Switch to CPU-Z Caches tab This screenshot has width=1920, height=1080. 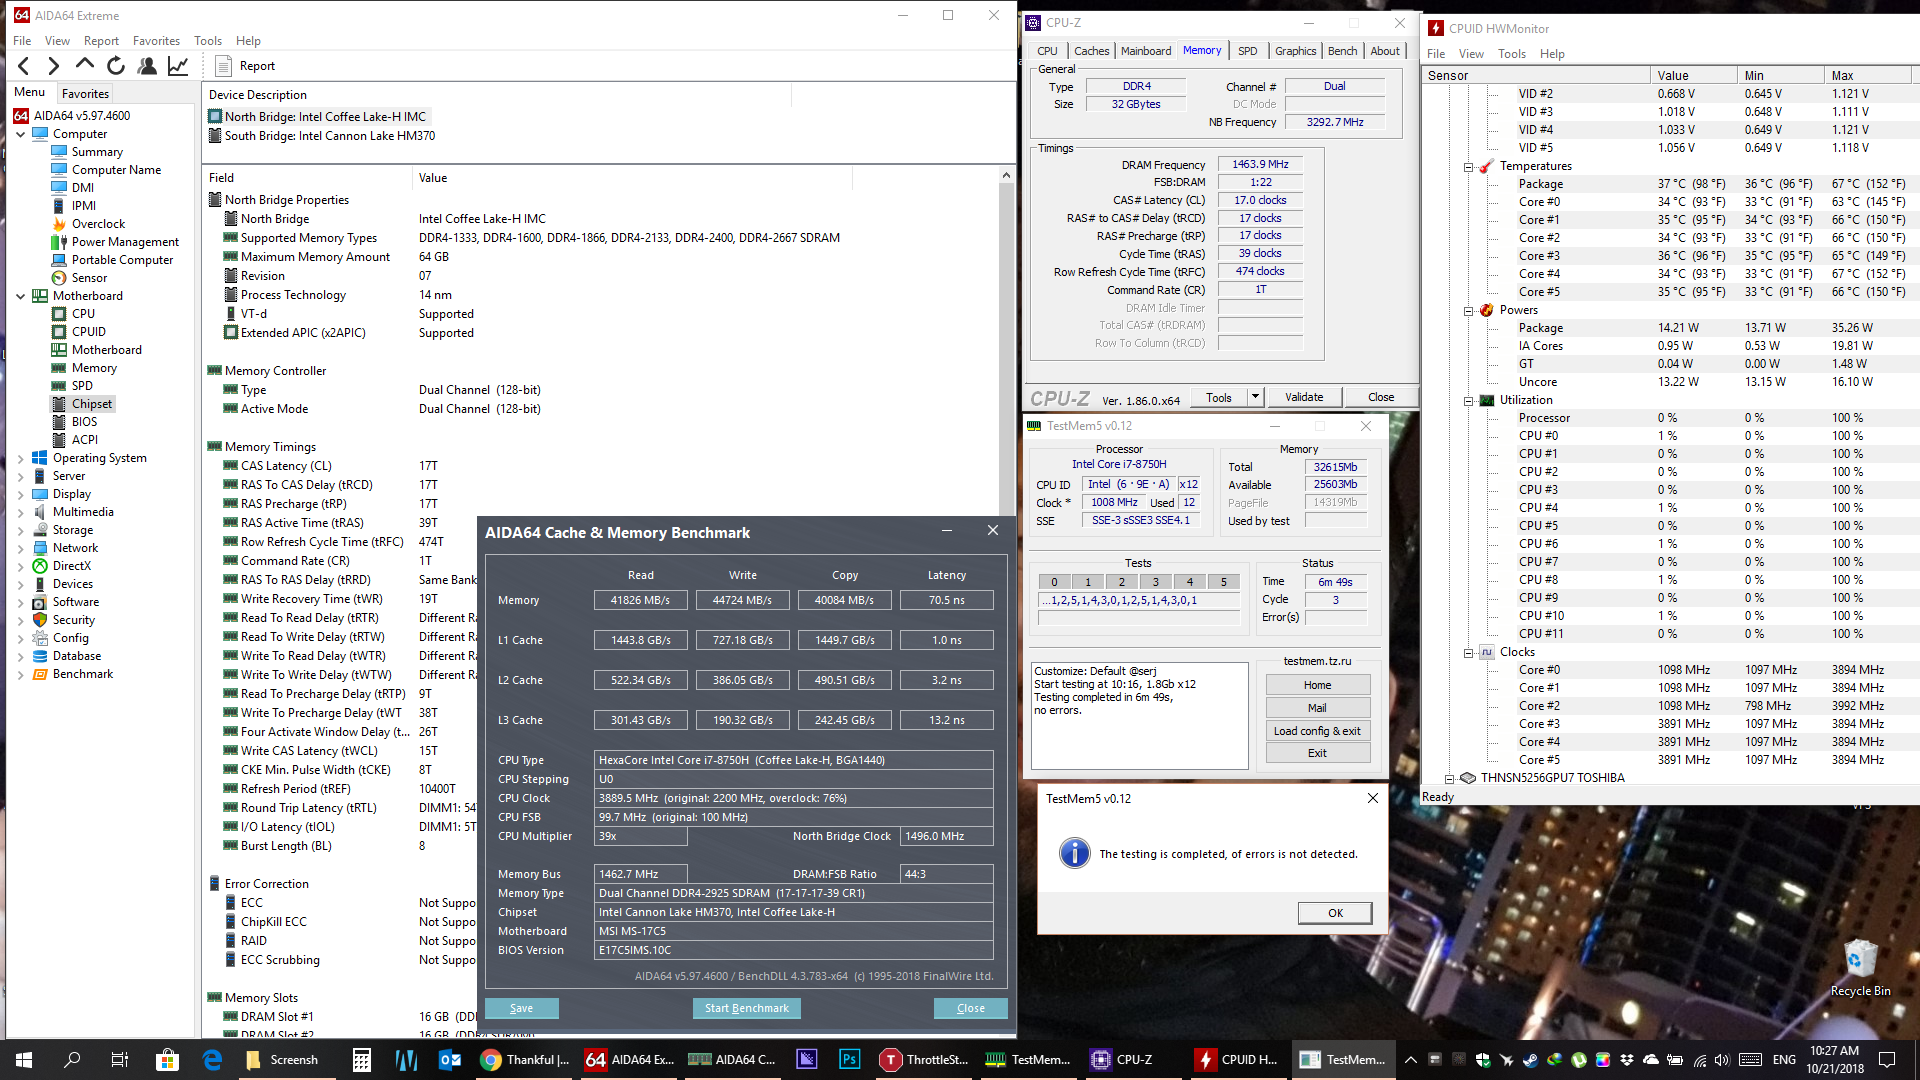pos(1091,51)
